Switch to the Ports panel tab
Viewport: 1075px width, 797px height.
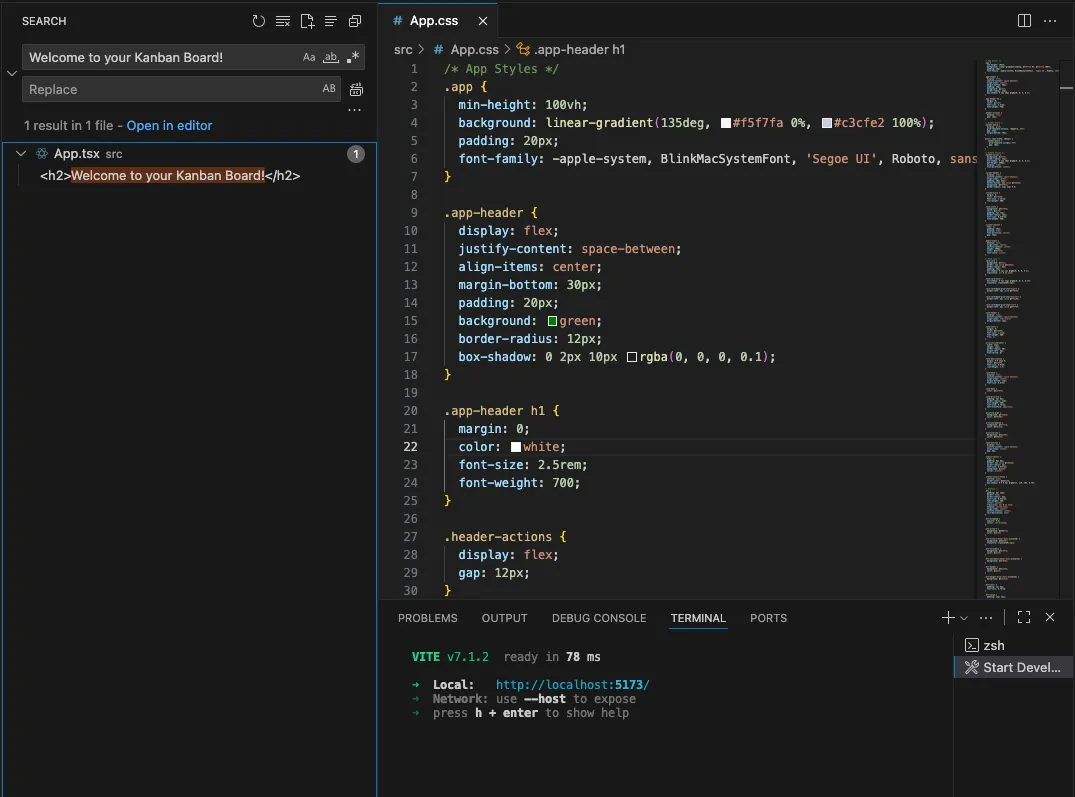click(768, 618)
